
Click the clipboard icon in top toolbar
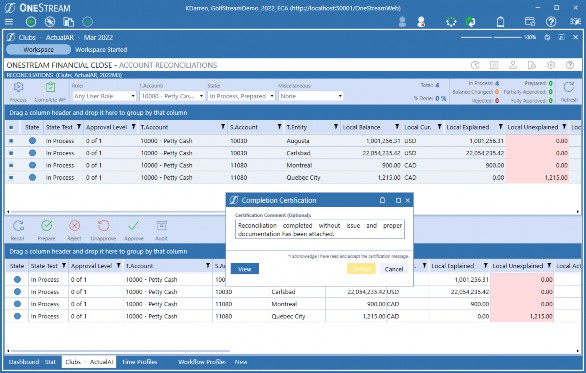(x=500, y=22)
